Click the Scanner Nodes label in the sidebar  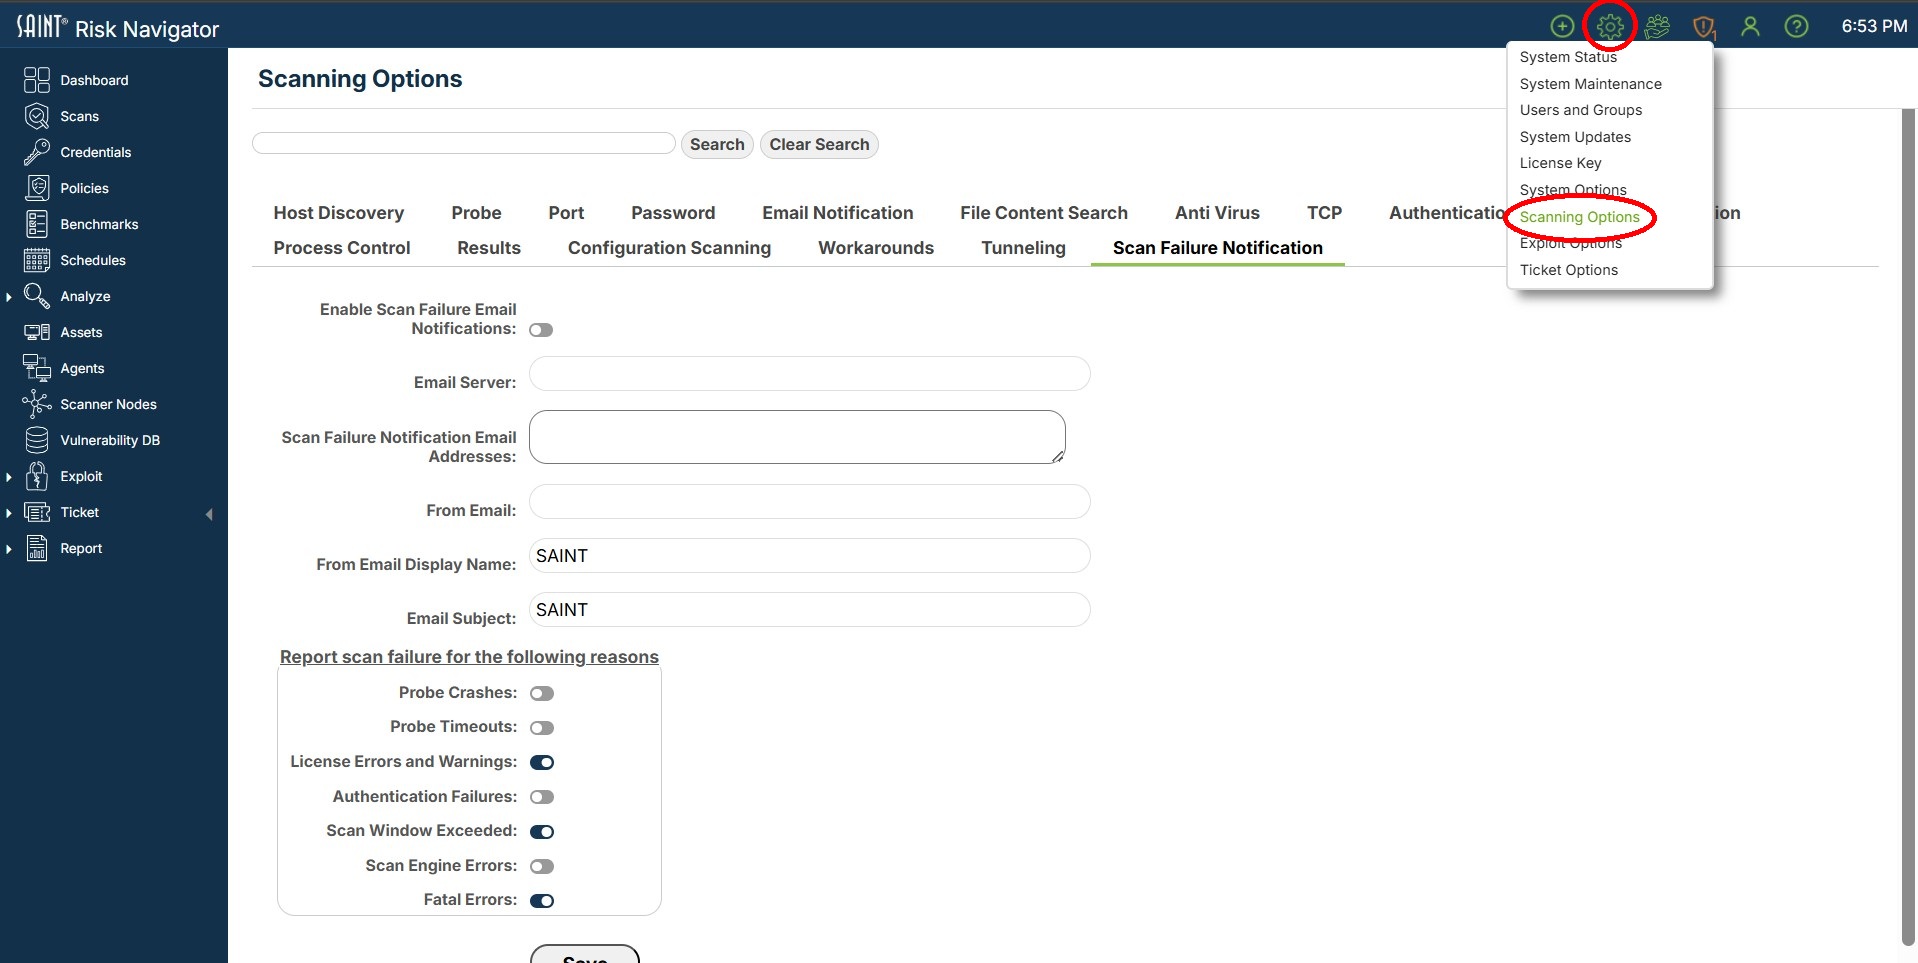click(108, 404)
